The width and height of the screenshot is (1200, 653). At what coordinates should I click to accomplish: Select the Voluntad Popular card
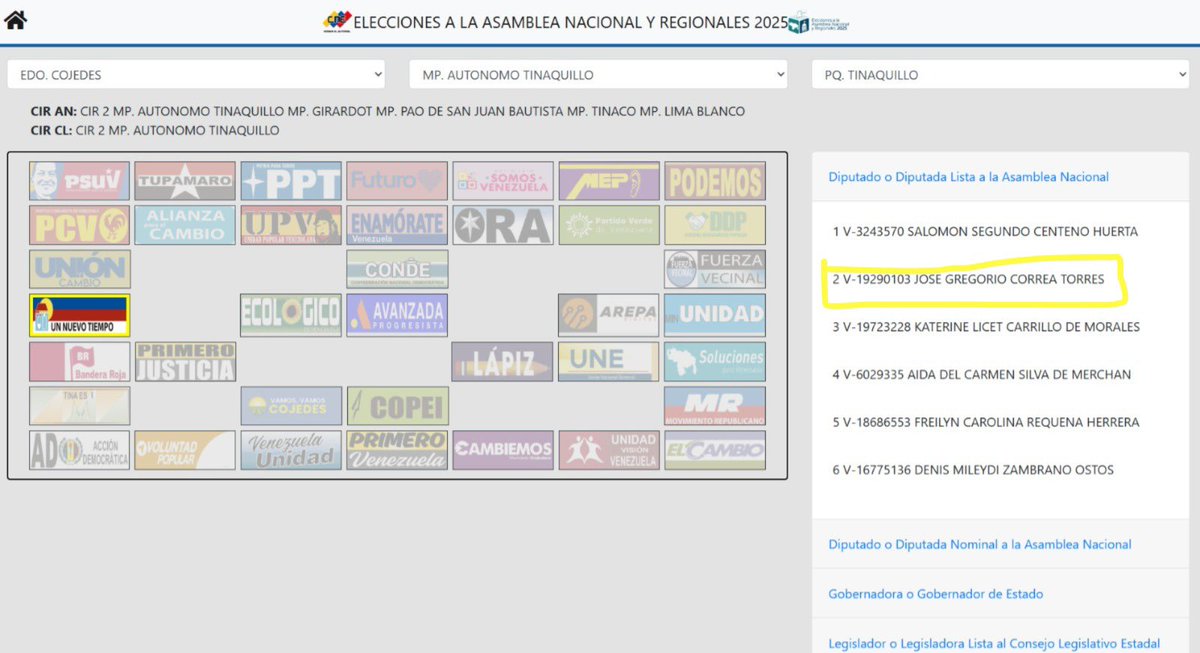185,449
